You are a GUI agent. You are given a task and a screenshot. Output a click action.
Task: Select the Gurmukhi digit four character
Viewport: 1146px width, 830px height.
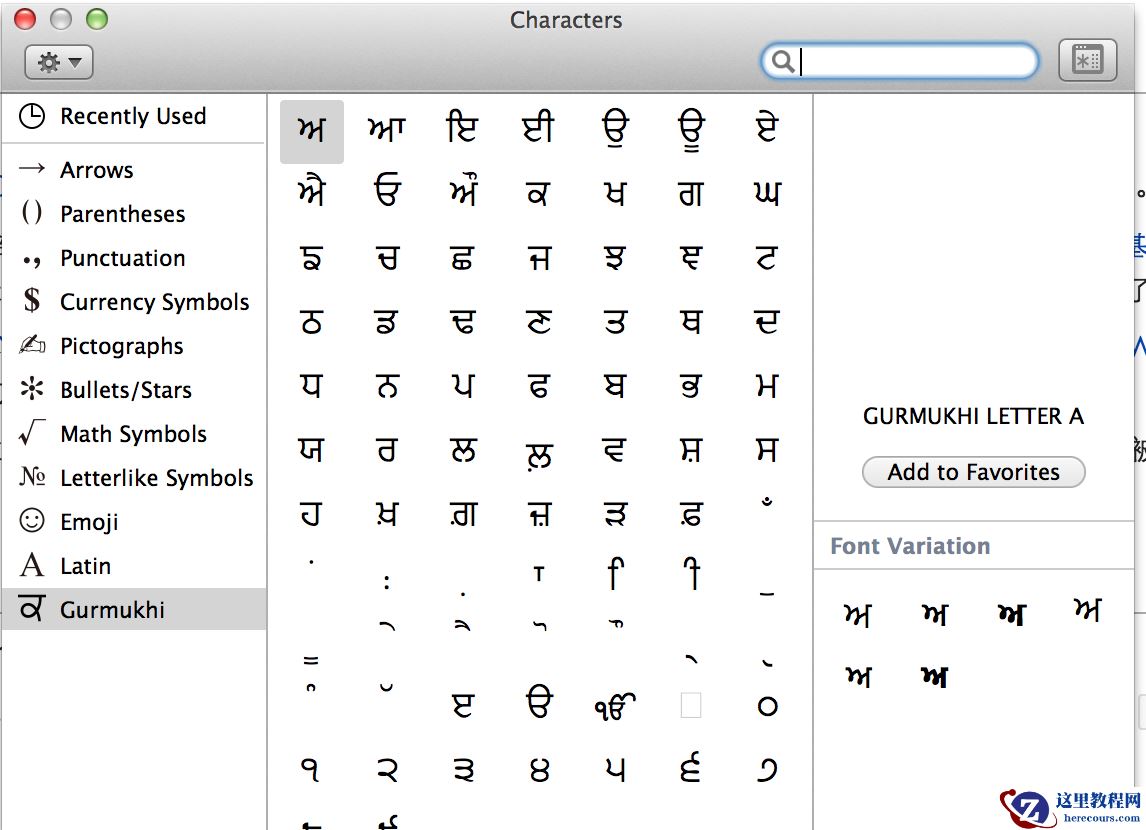tap(539, 770)
